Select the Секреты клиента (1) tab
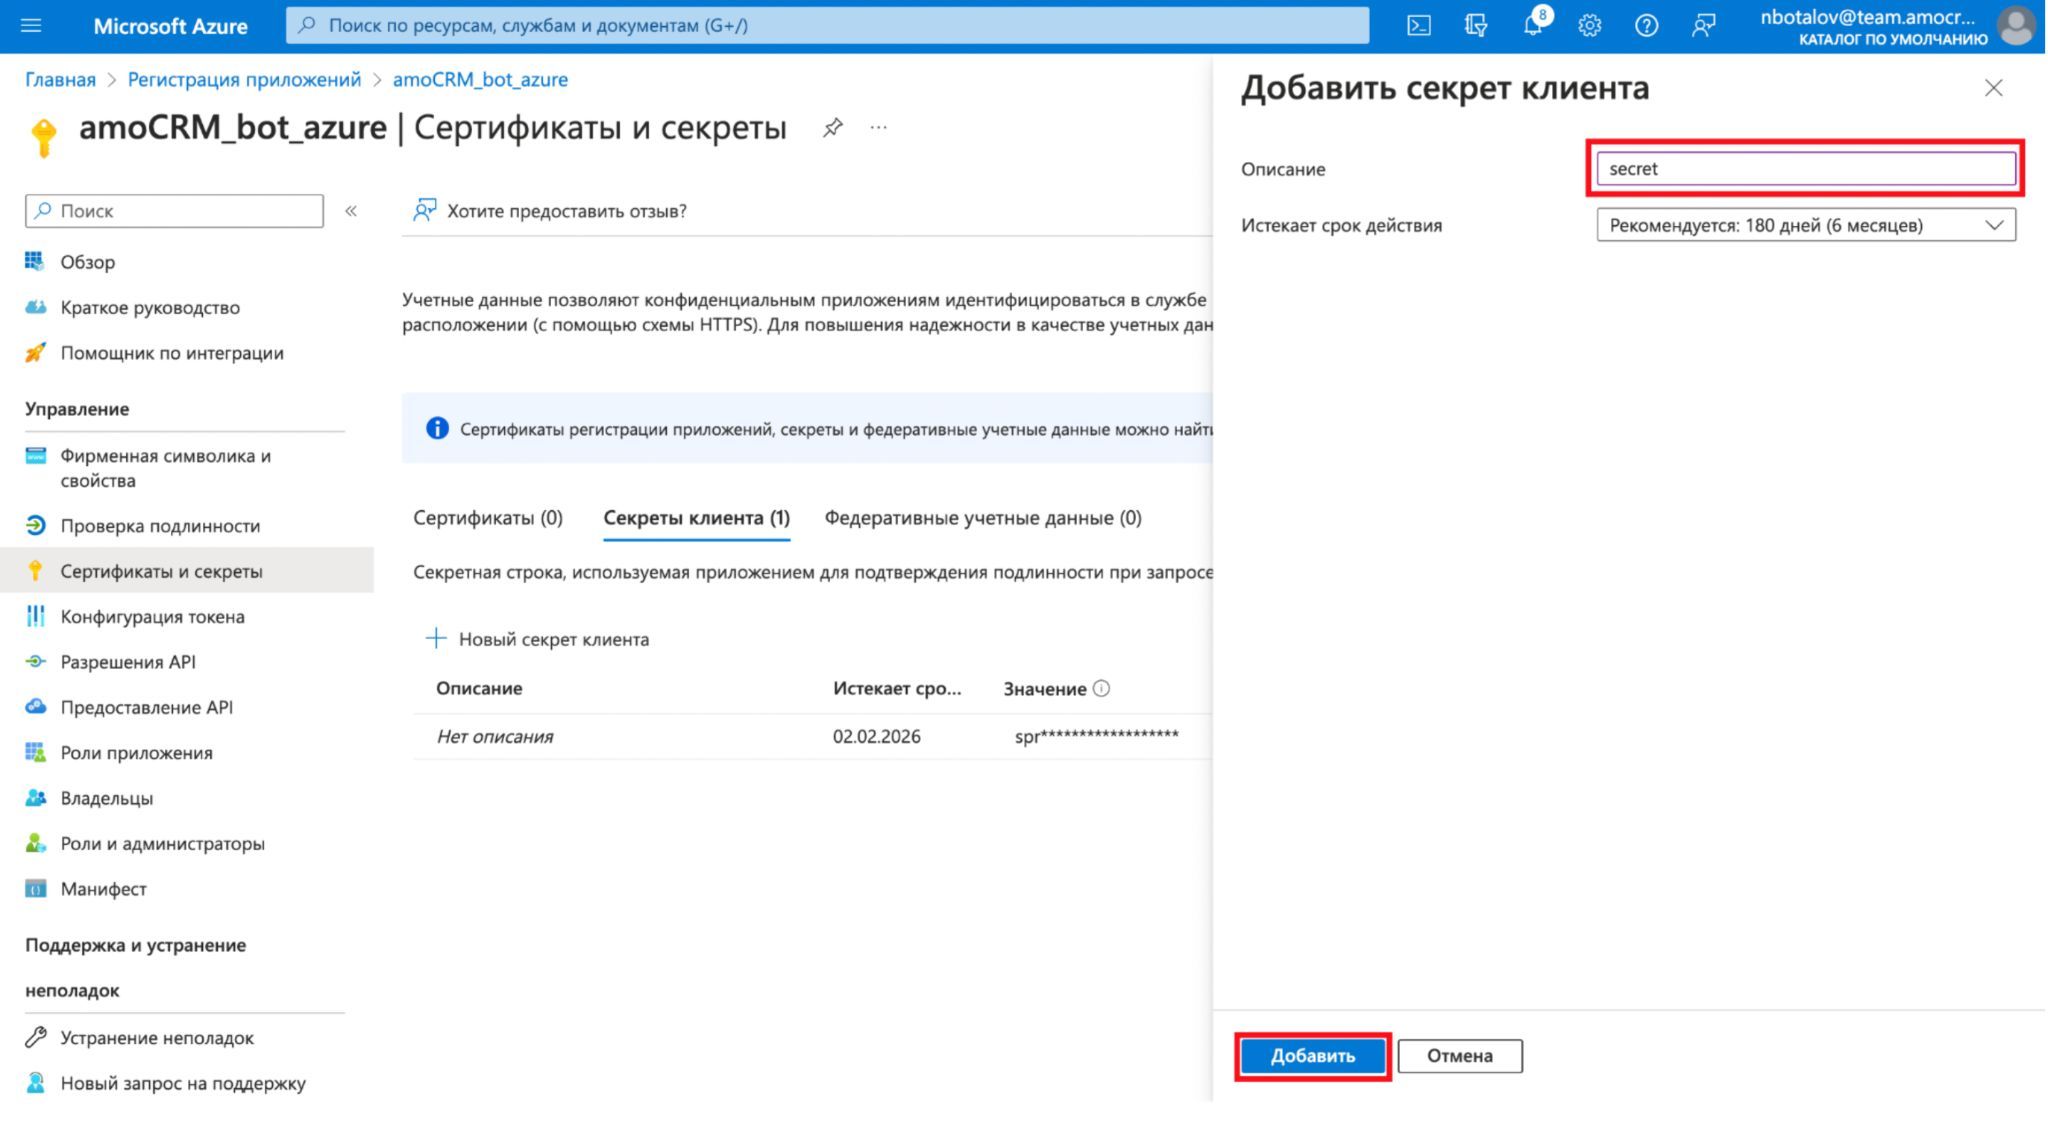 696,518
